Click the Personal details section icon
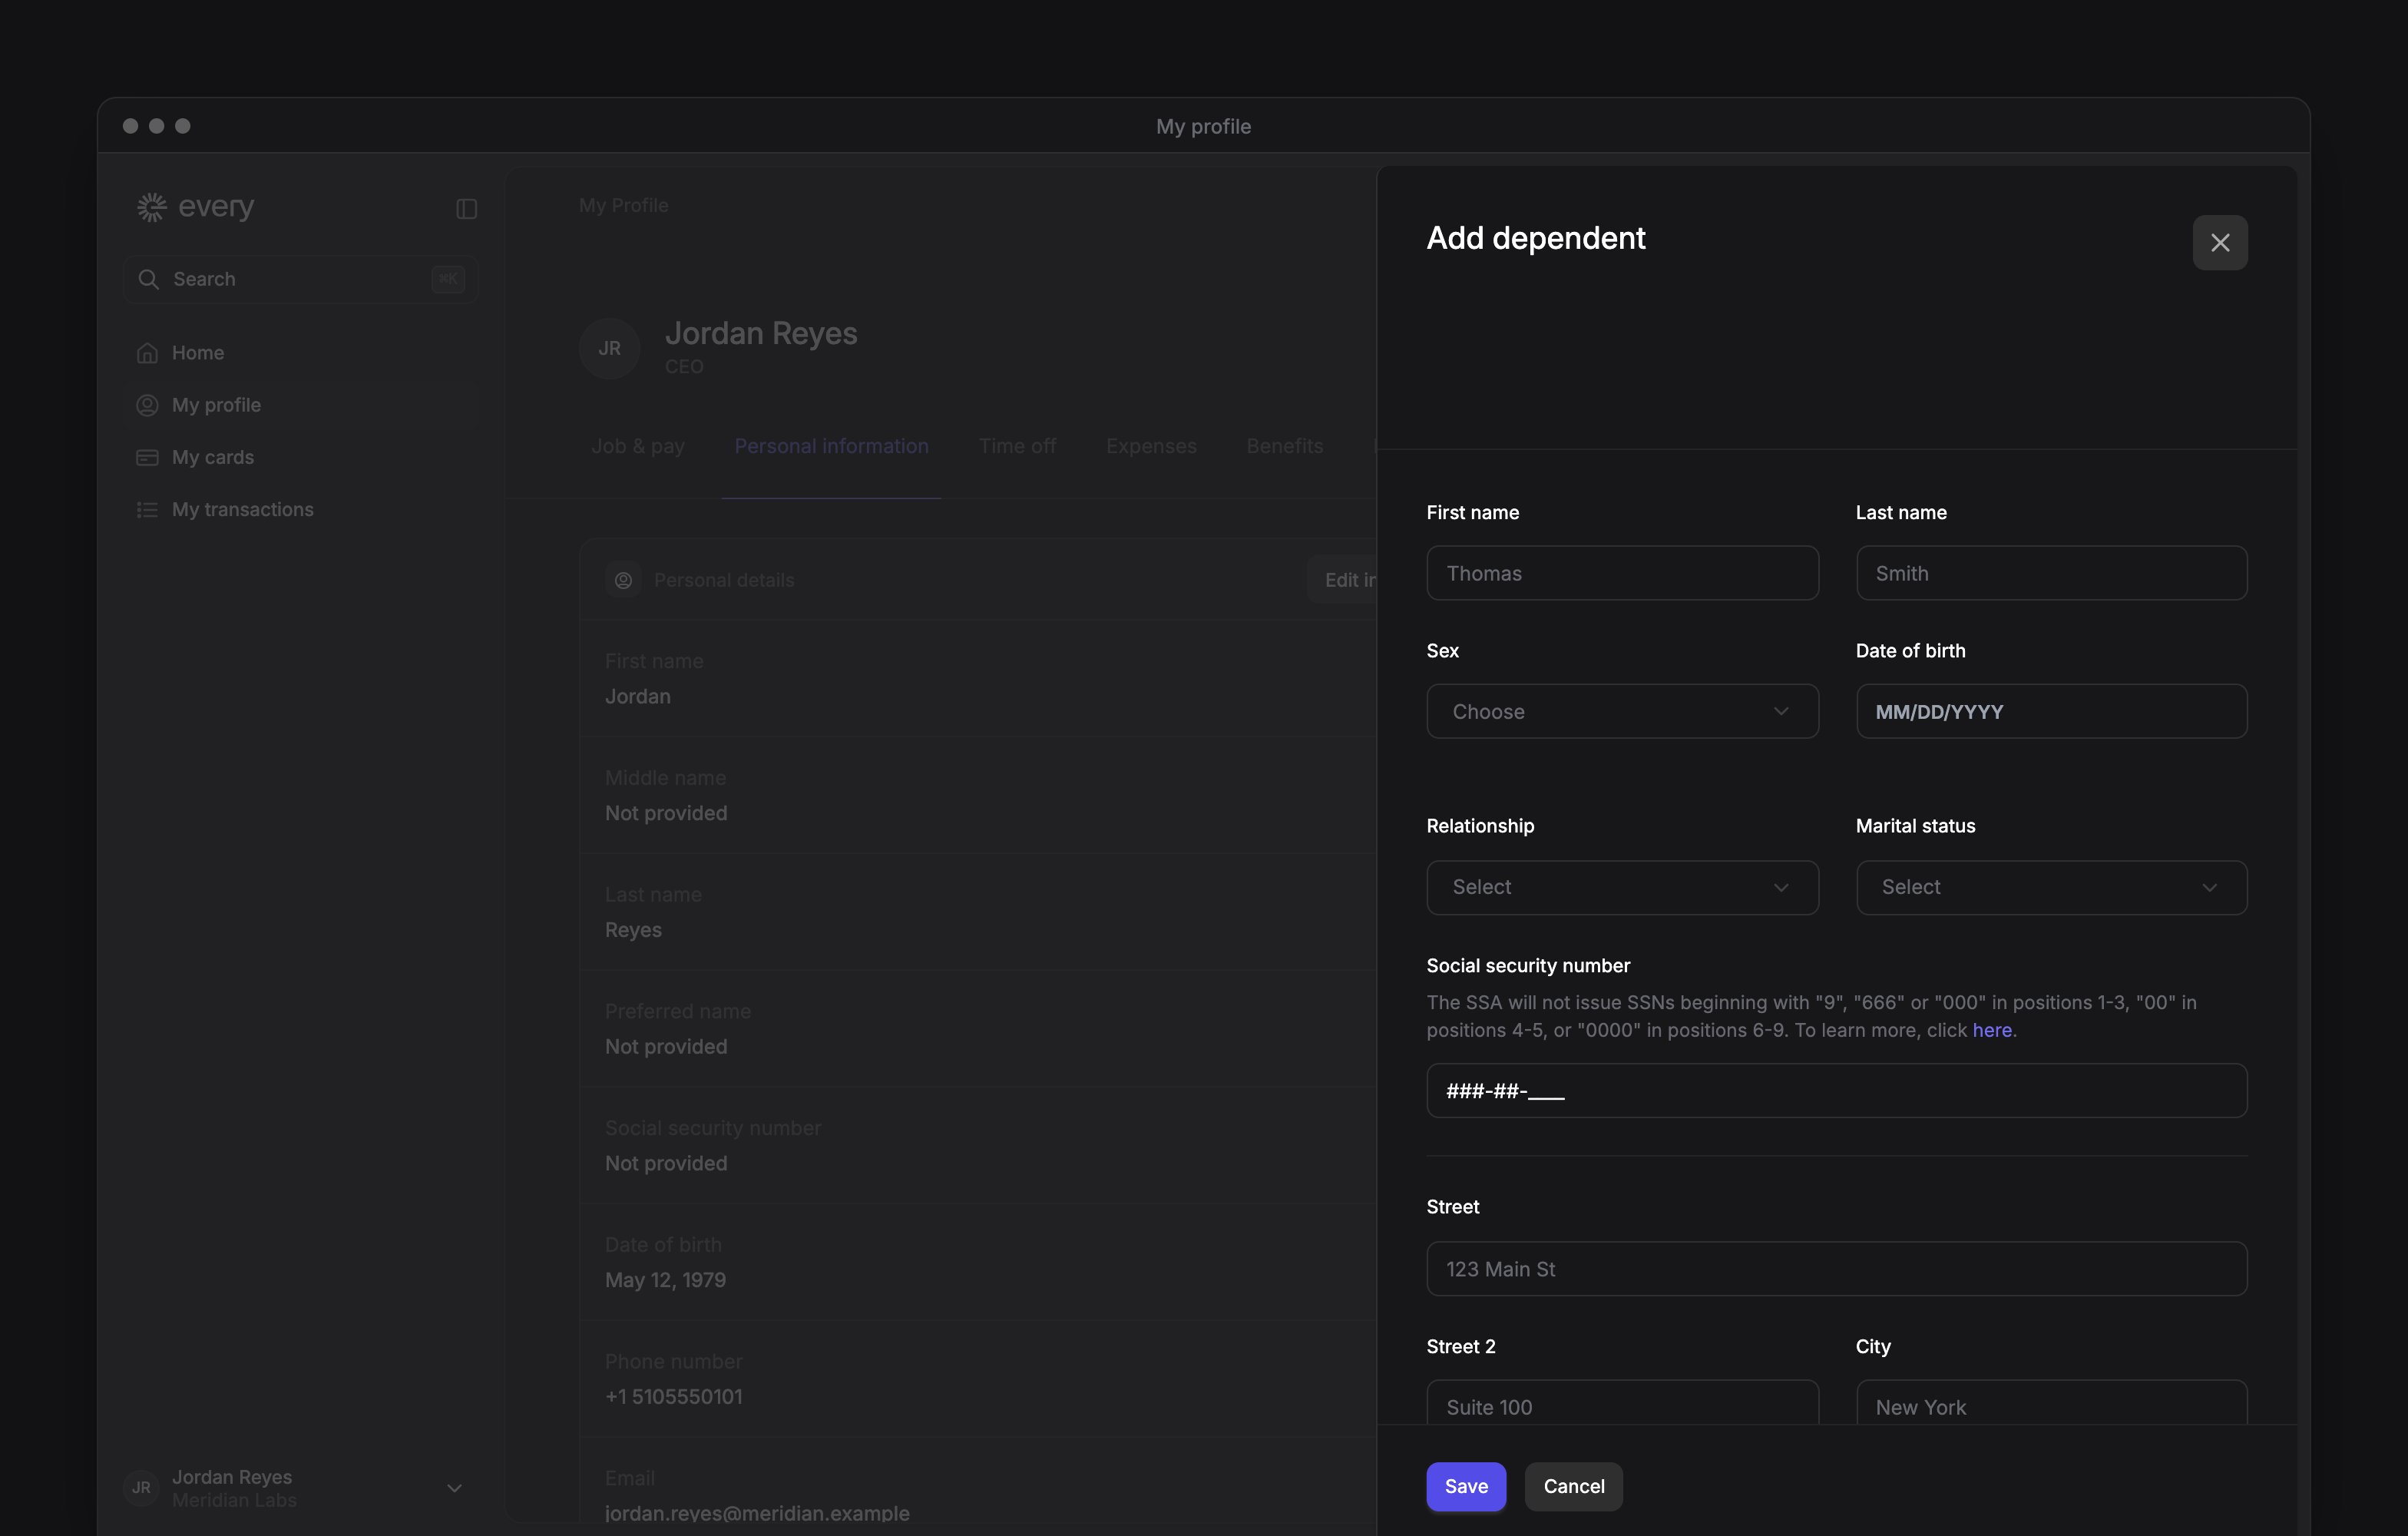Image resolution: width=2408 pixels, height=1536 pixels. (623, 580)
